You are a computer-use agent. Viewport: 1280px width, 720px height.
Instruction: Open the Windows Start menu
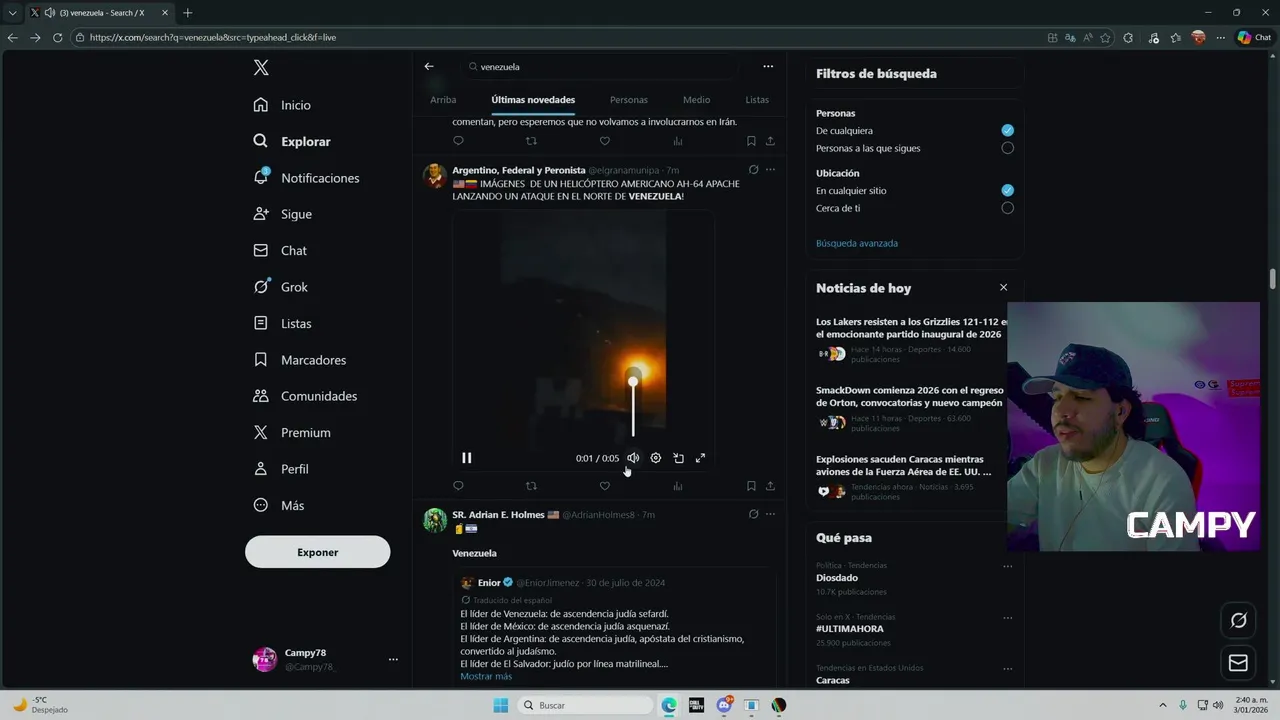pyautogui.click(x=500, y=705)
